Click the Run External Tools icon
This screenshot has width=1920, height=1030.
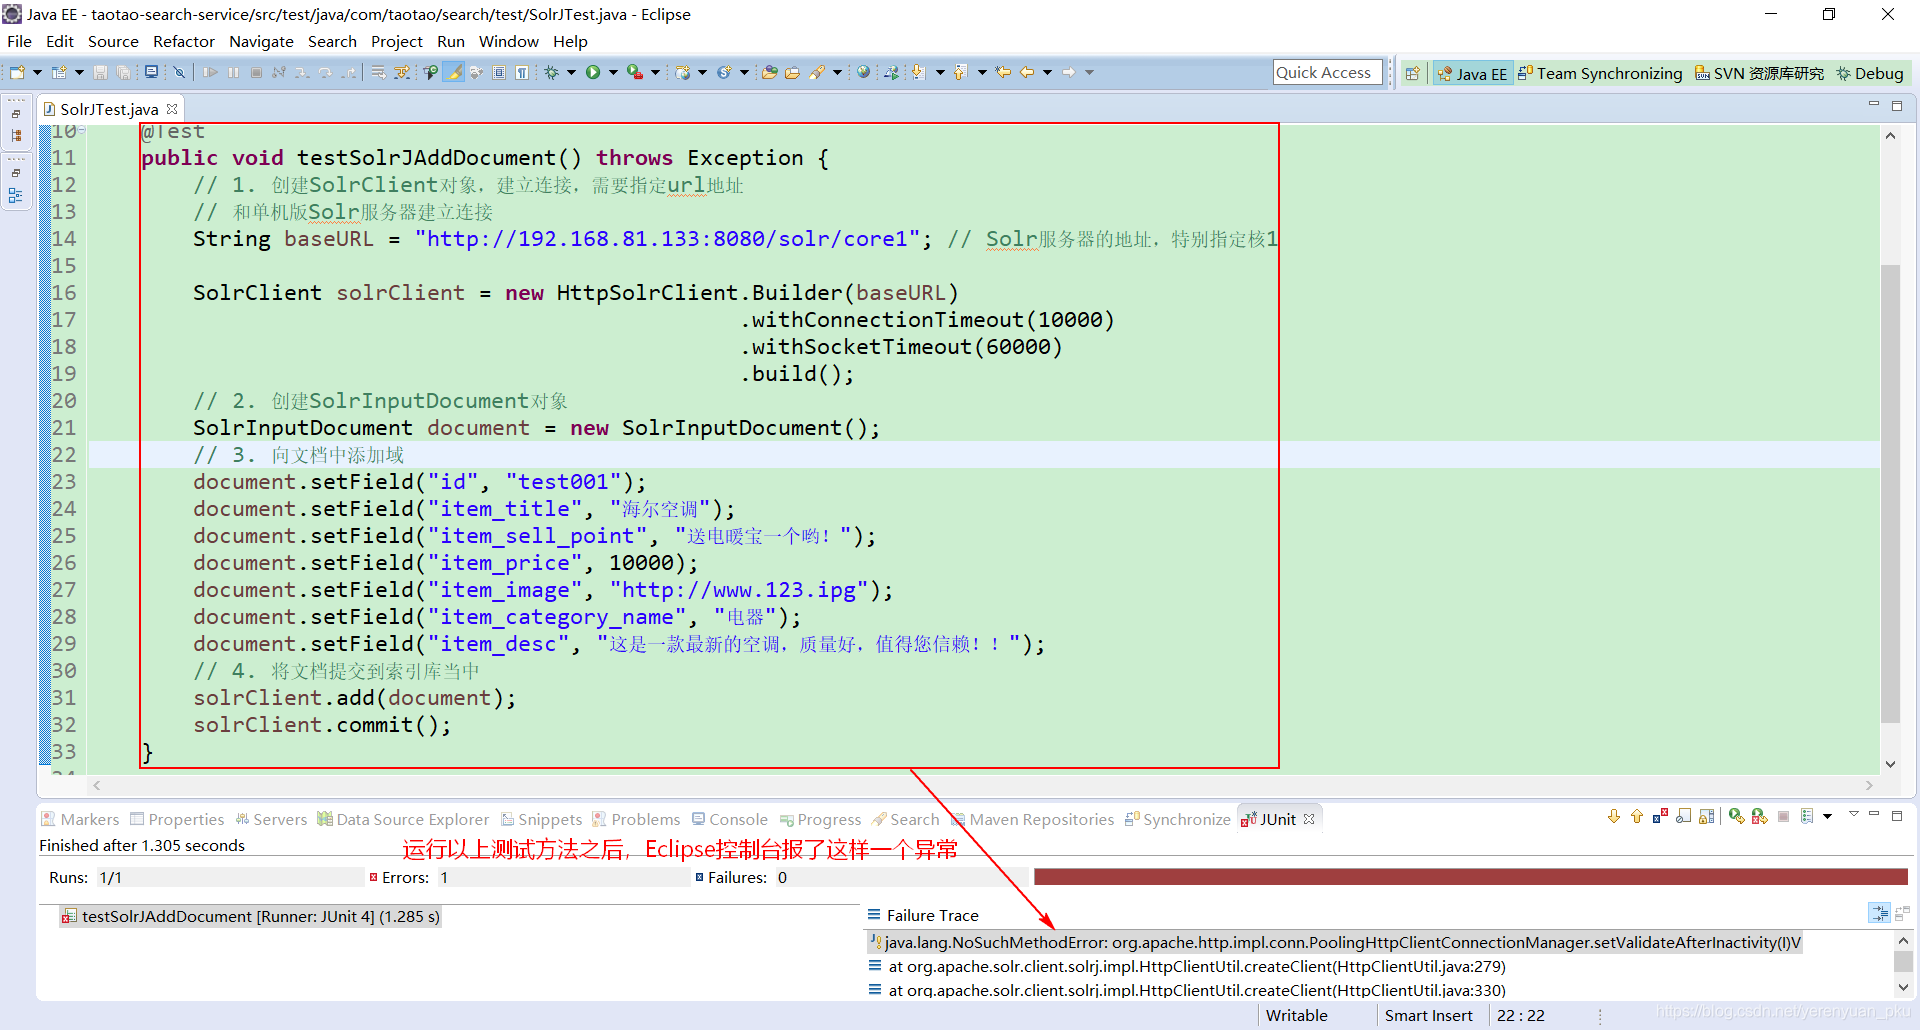point(635,72)
